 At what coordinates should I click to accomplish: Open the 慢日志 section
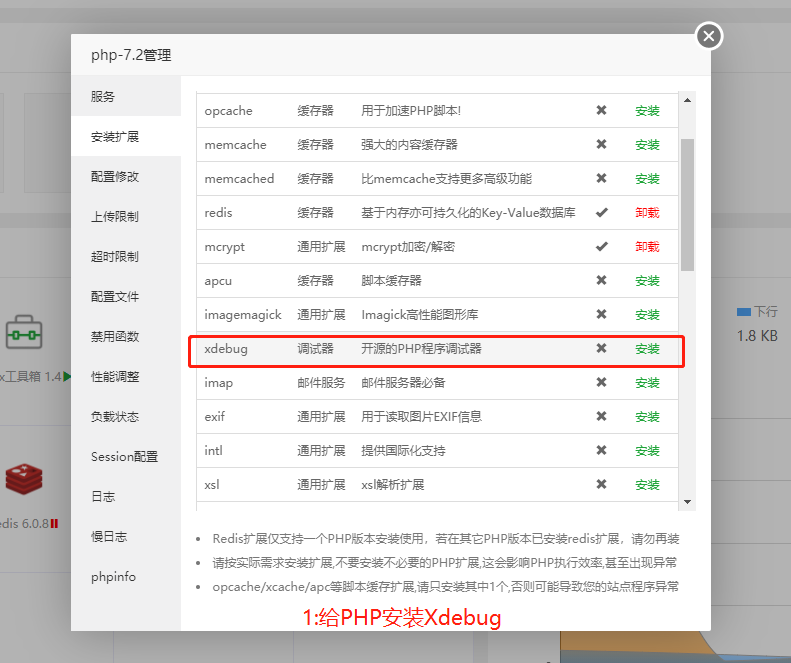pos(126,536)
